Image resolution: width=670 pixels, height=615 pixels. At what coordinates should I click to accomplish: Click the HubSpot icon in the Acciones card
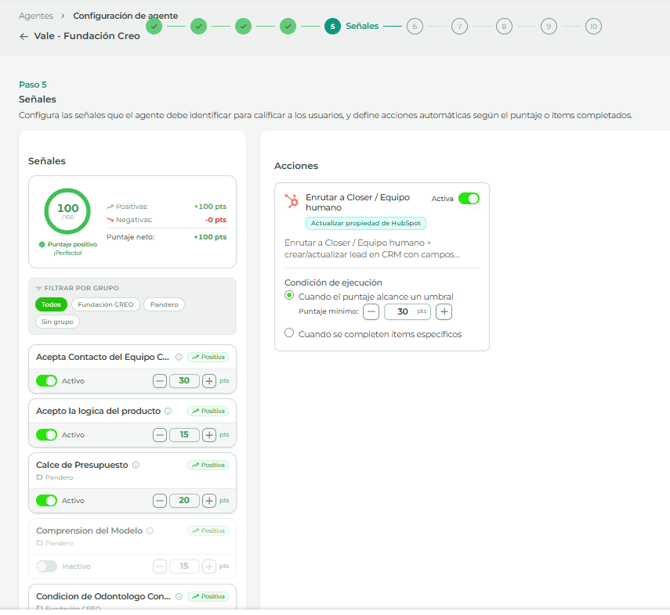292,201
